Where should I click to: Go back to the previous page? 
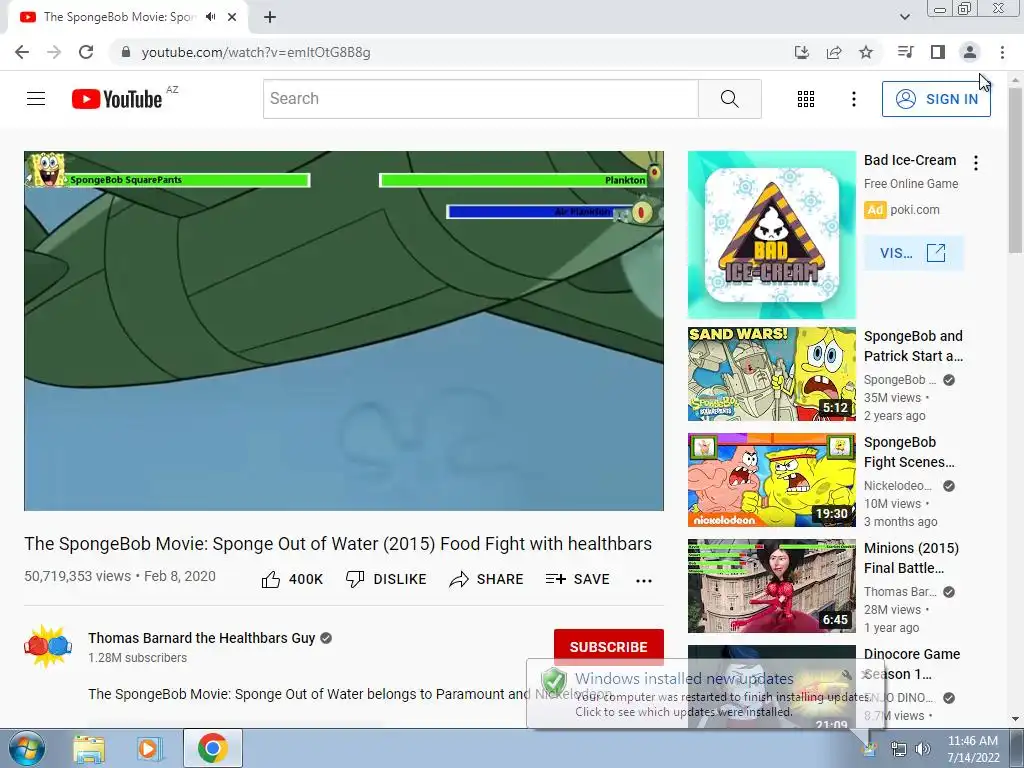point(22,52)
